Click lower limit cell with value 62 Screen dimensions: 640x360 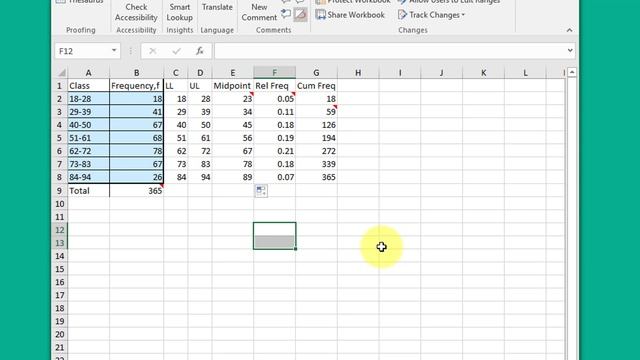pyautogui.click(x=176, y=151)
